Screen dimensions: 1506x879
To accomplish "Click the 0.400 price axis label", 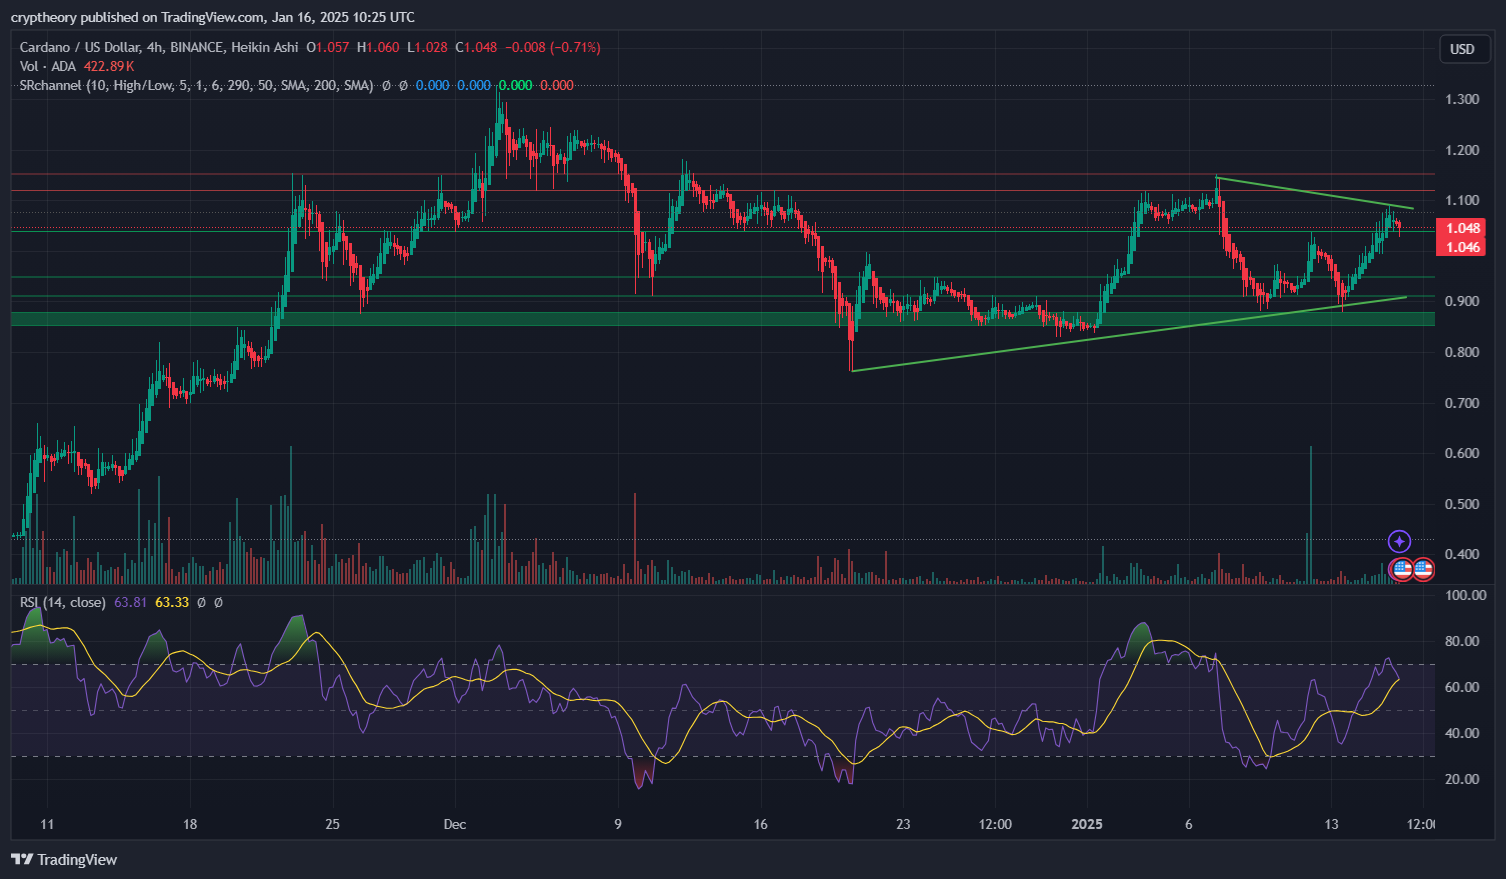I will coord(1463,554).
